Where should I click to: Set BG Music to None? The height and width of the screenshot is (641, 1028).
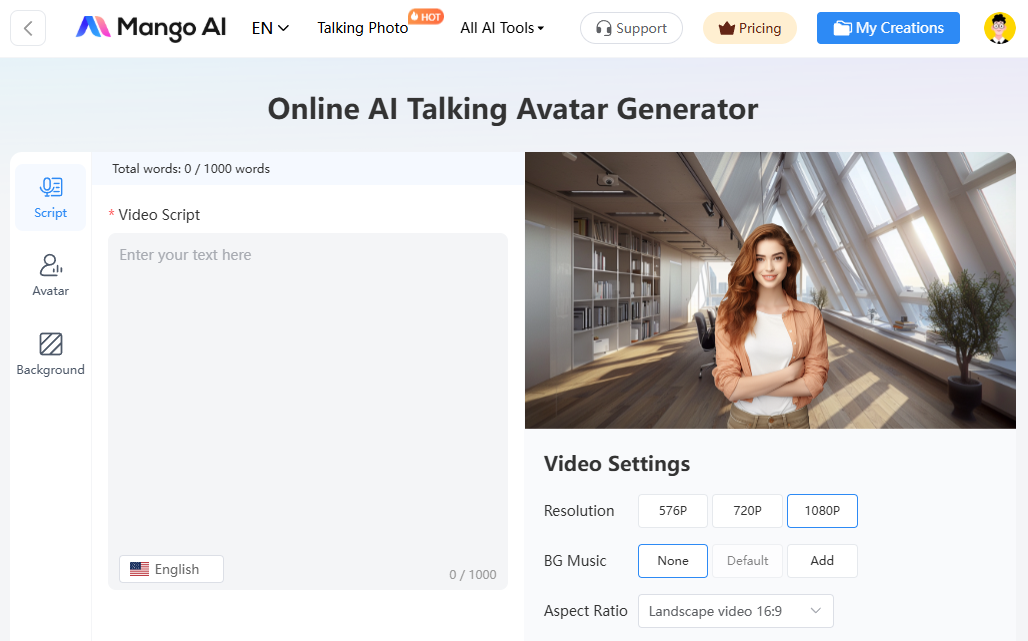(x=672, y=560)
